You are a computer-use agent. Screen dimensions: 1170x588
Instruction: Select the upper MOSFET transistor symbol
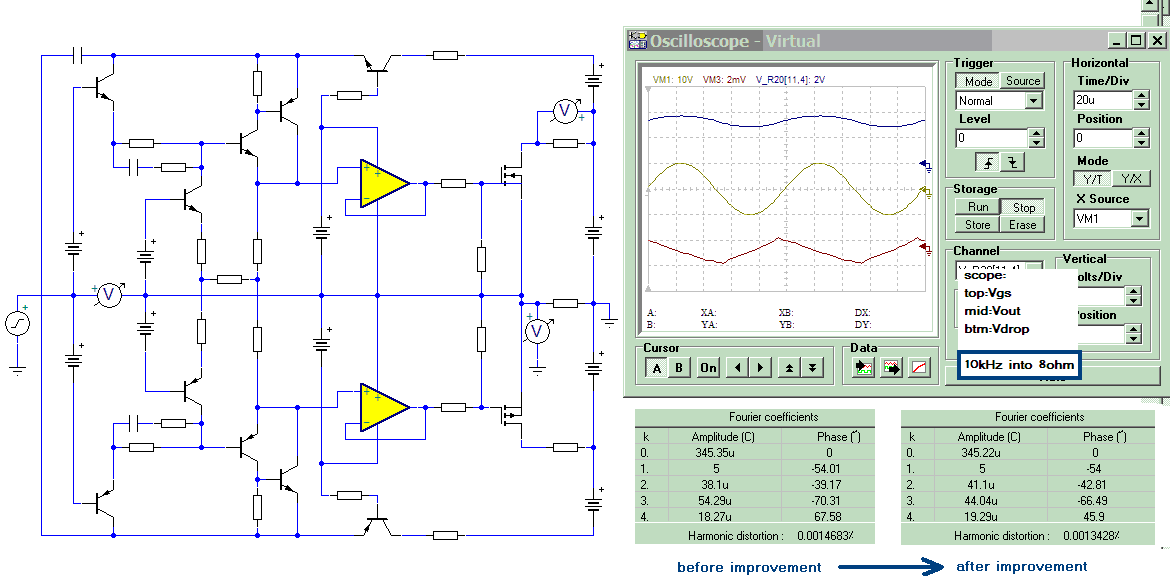coord(511,173)
